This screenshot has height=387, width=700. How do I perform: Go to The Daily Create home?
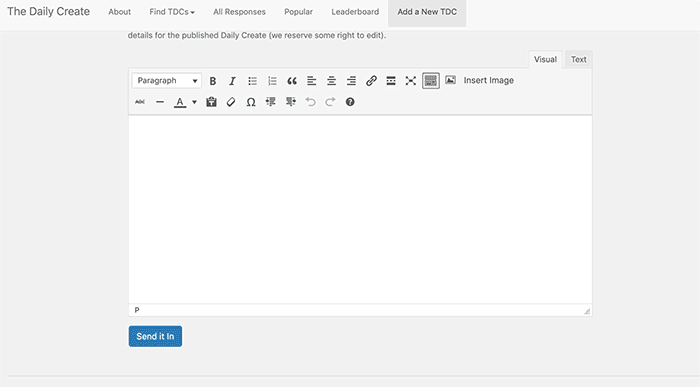coord(48,12)
